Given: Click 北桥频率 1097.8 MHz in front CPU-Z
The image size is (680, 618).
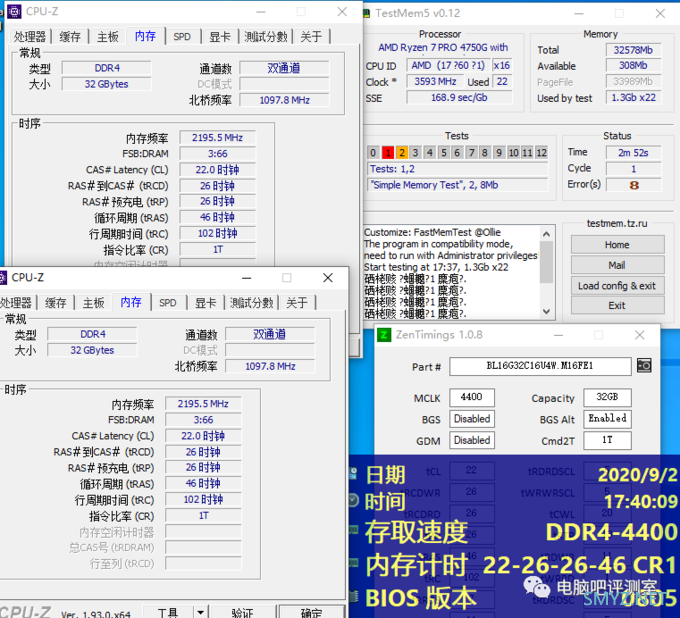Looking at the screenshot, I should tap(270, 366).
